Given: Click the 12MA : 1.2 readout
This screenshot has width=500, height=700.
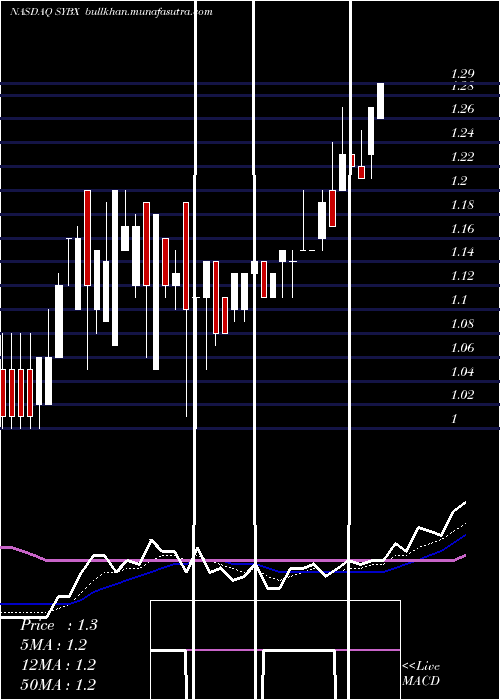Looking at the screenshot, I should coord(58,665).
